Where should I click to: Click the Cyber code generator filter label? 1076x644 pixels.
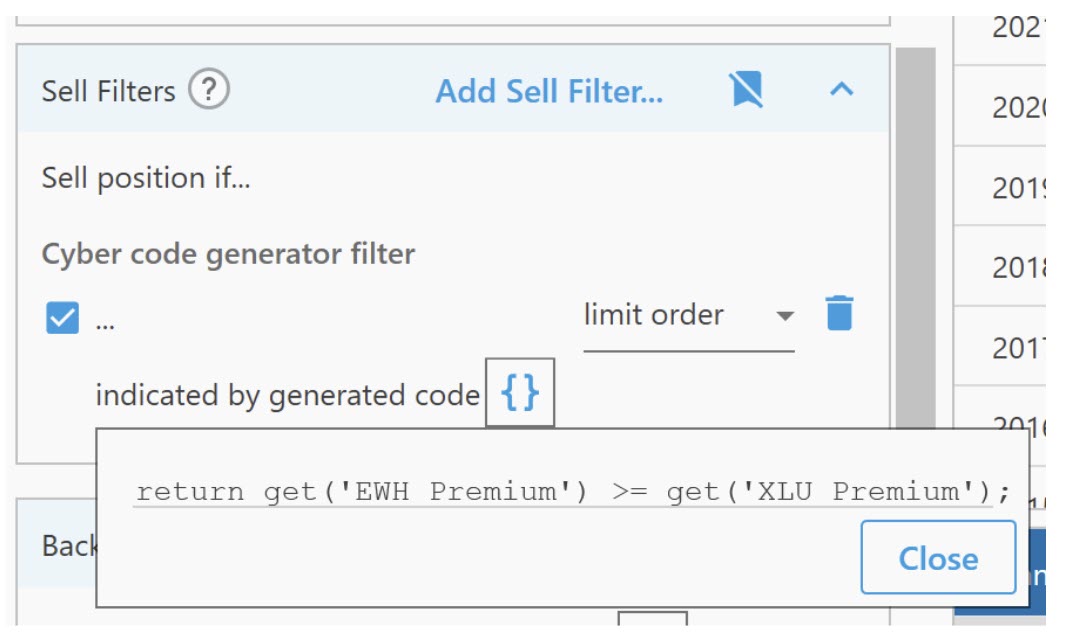click(x=228, y=254)
